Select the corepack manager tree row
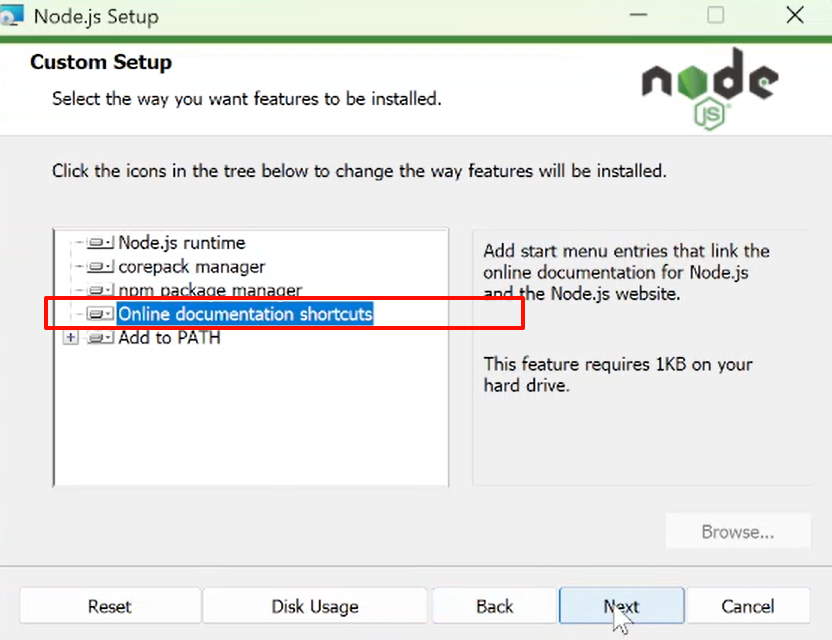The height and width of the screenshot is (640, 832). (192, 266)
